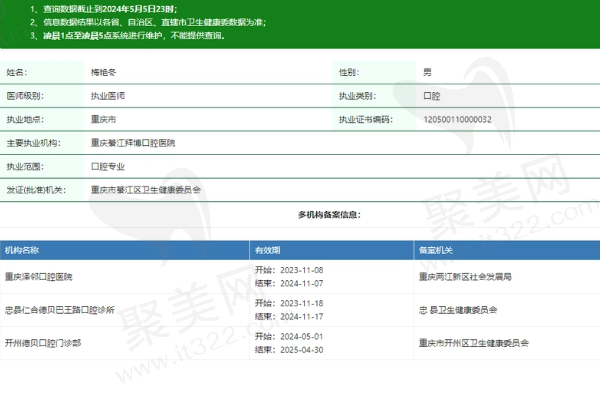Click the '性别:' field label

point(349,72)
